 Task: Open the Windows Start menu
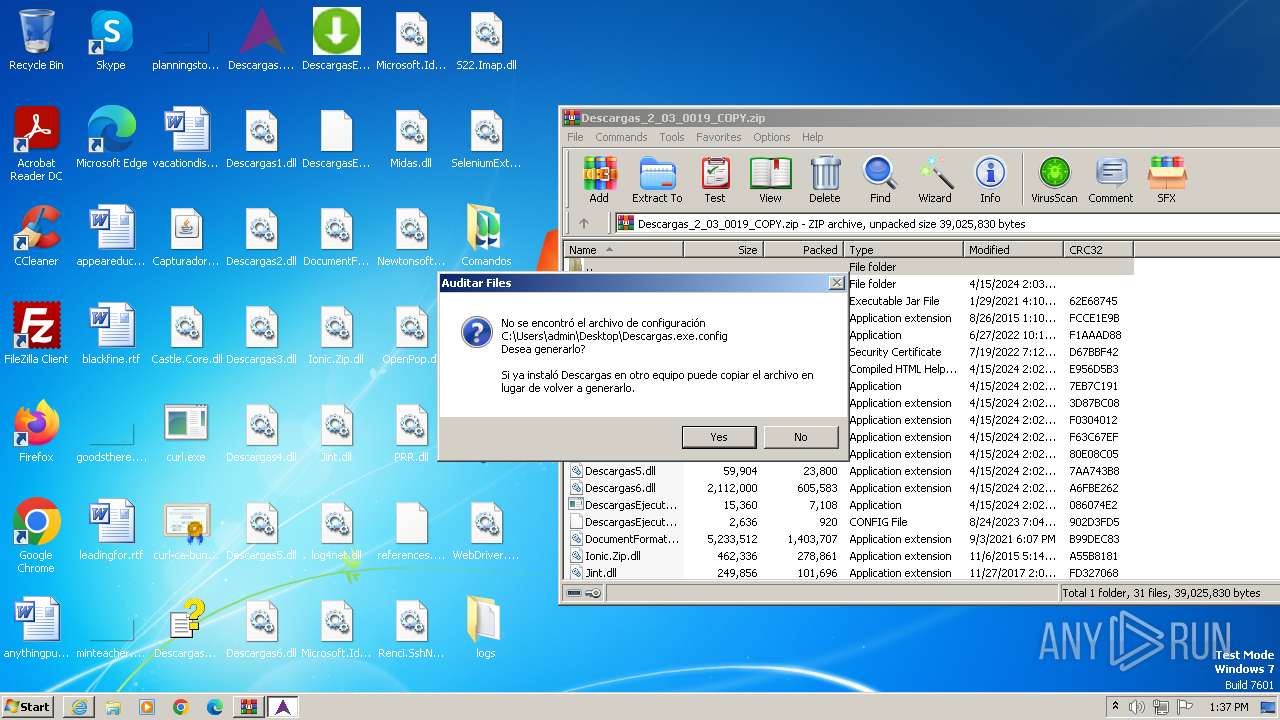point(27,706)
